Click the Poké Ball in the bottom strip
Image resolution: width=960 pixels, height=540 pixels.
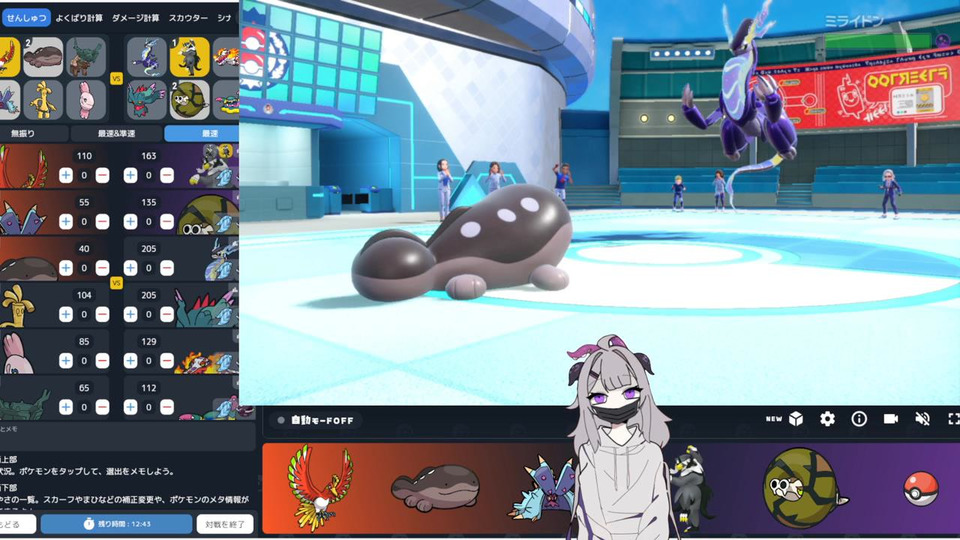[x=921, y=489]
